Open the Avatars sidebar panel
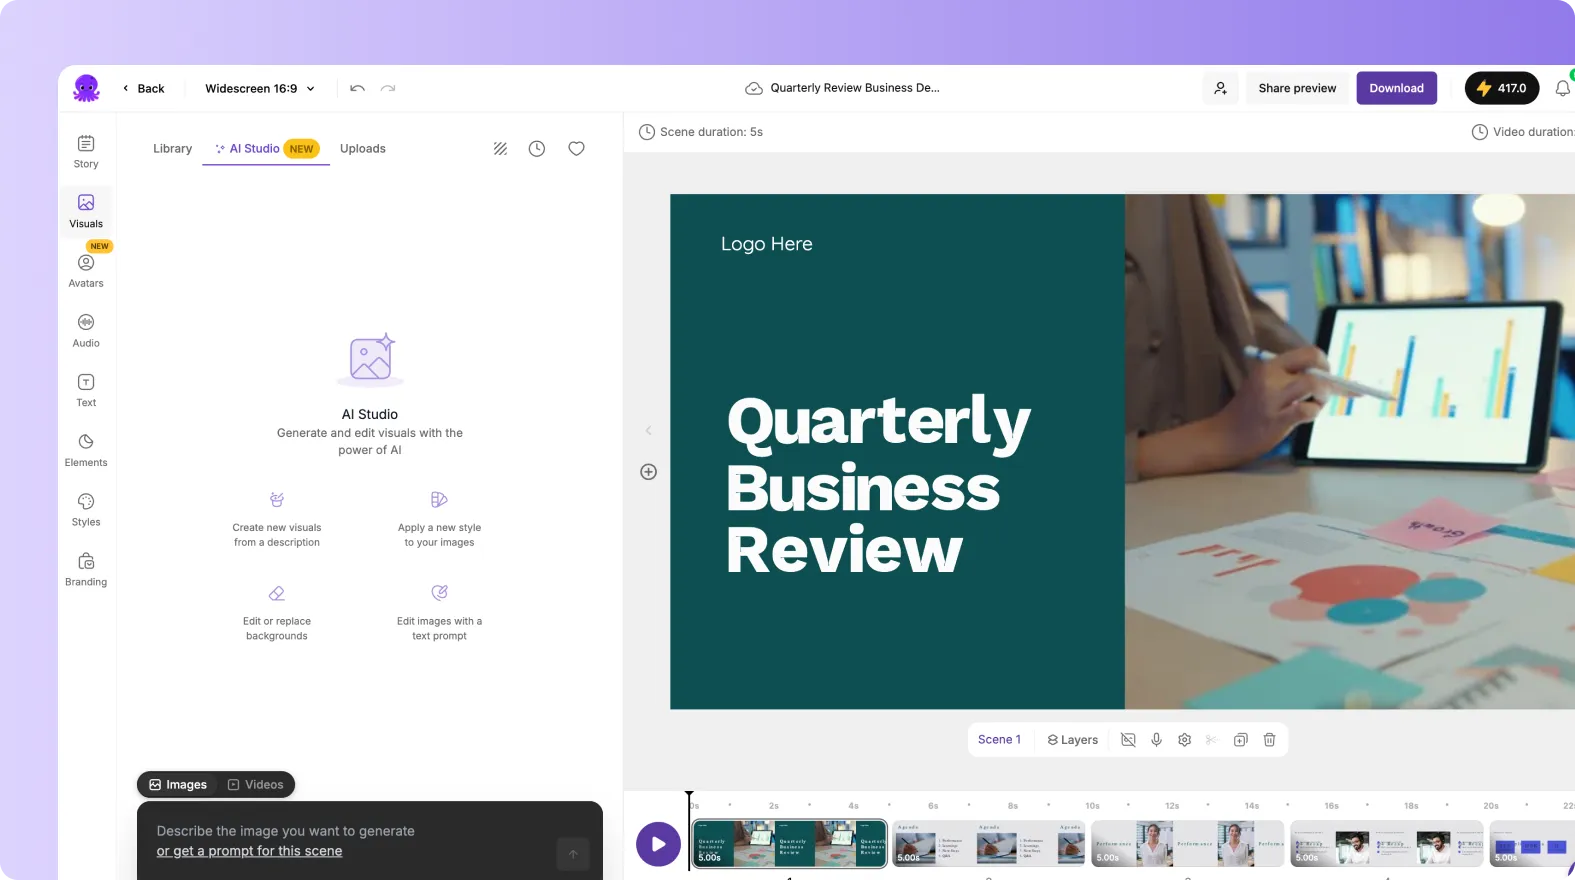The width and height of the screenshot is (1575, 880). click(86, 271)
